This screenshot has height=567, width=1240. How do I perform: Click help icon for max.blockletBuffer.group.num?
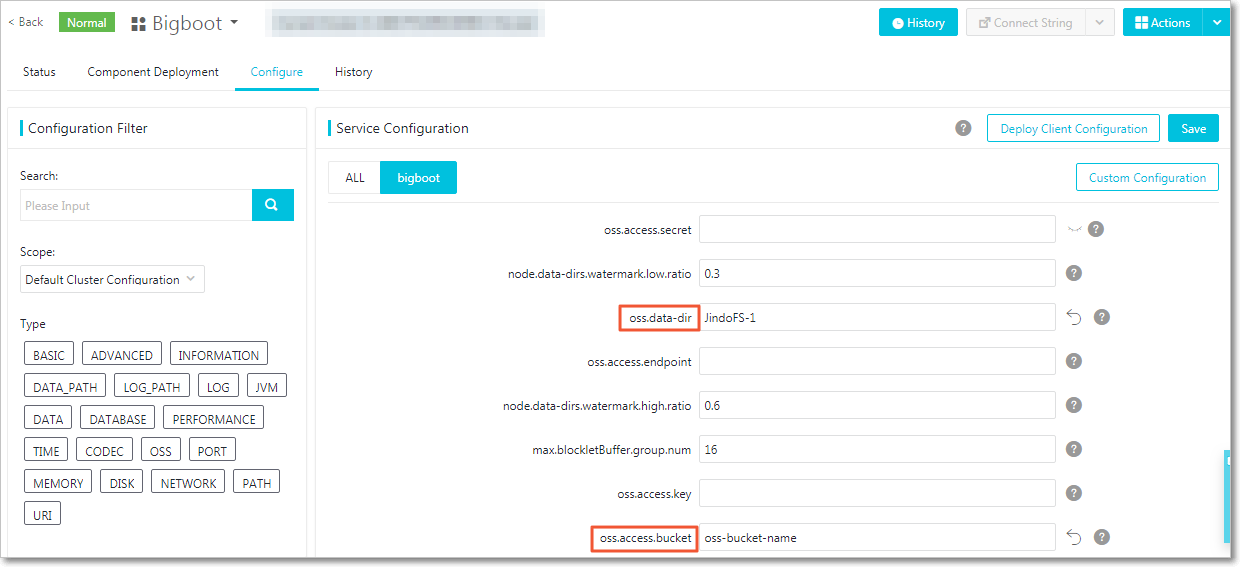tap(1074, 449)
